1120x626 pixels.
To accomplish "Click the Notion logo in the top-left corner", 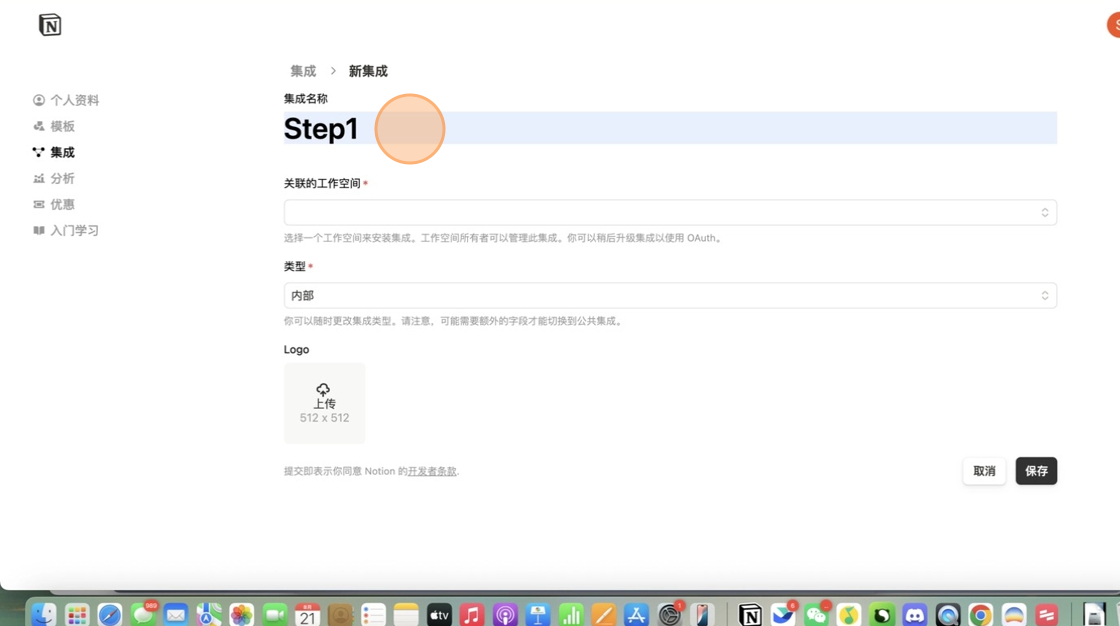I will (x=49, y=24).
